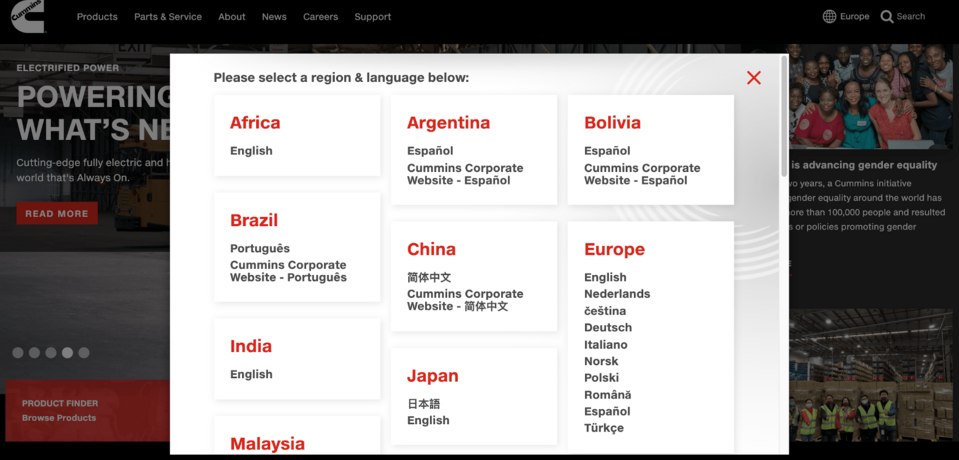Select English under Japan
959x460 pixels.
point(428,420)
